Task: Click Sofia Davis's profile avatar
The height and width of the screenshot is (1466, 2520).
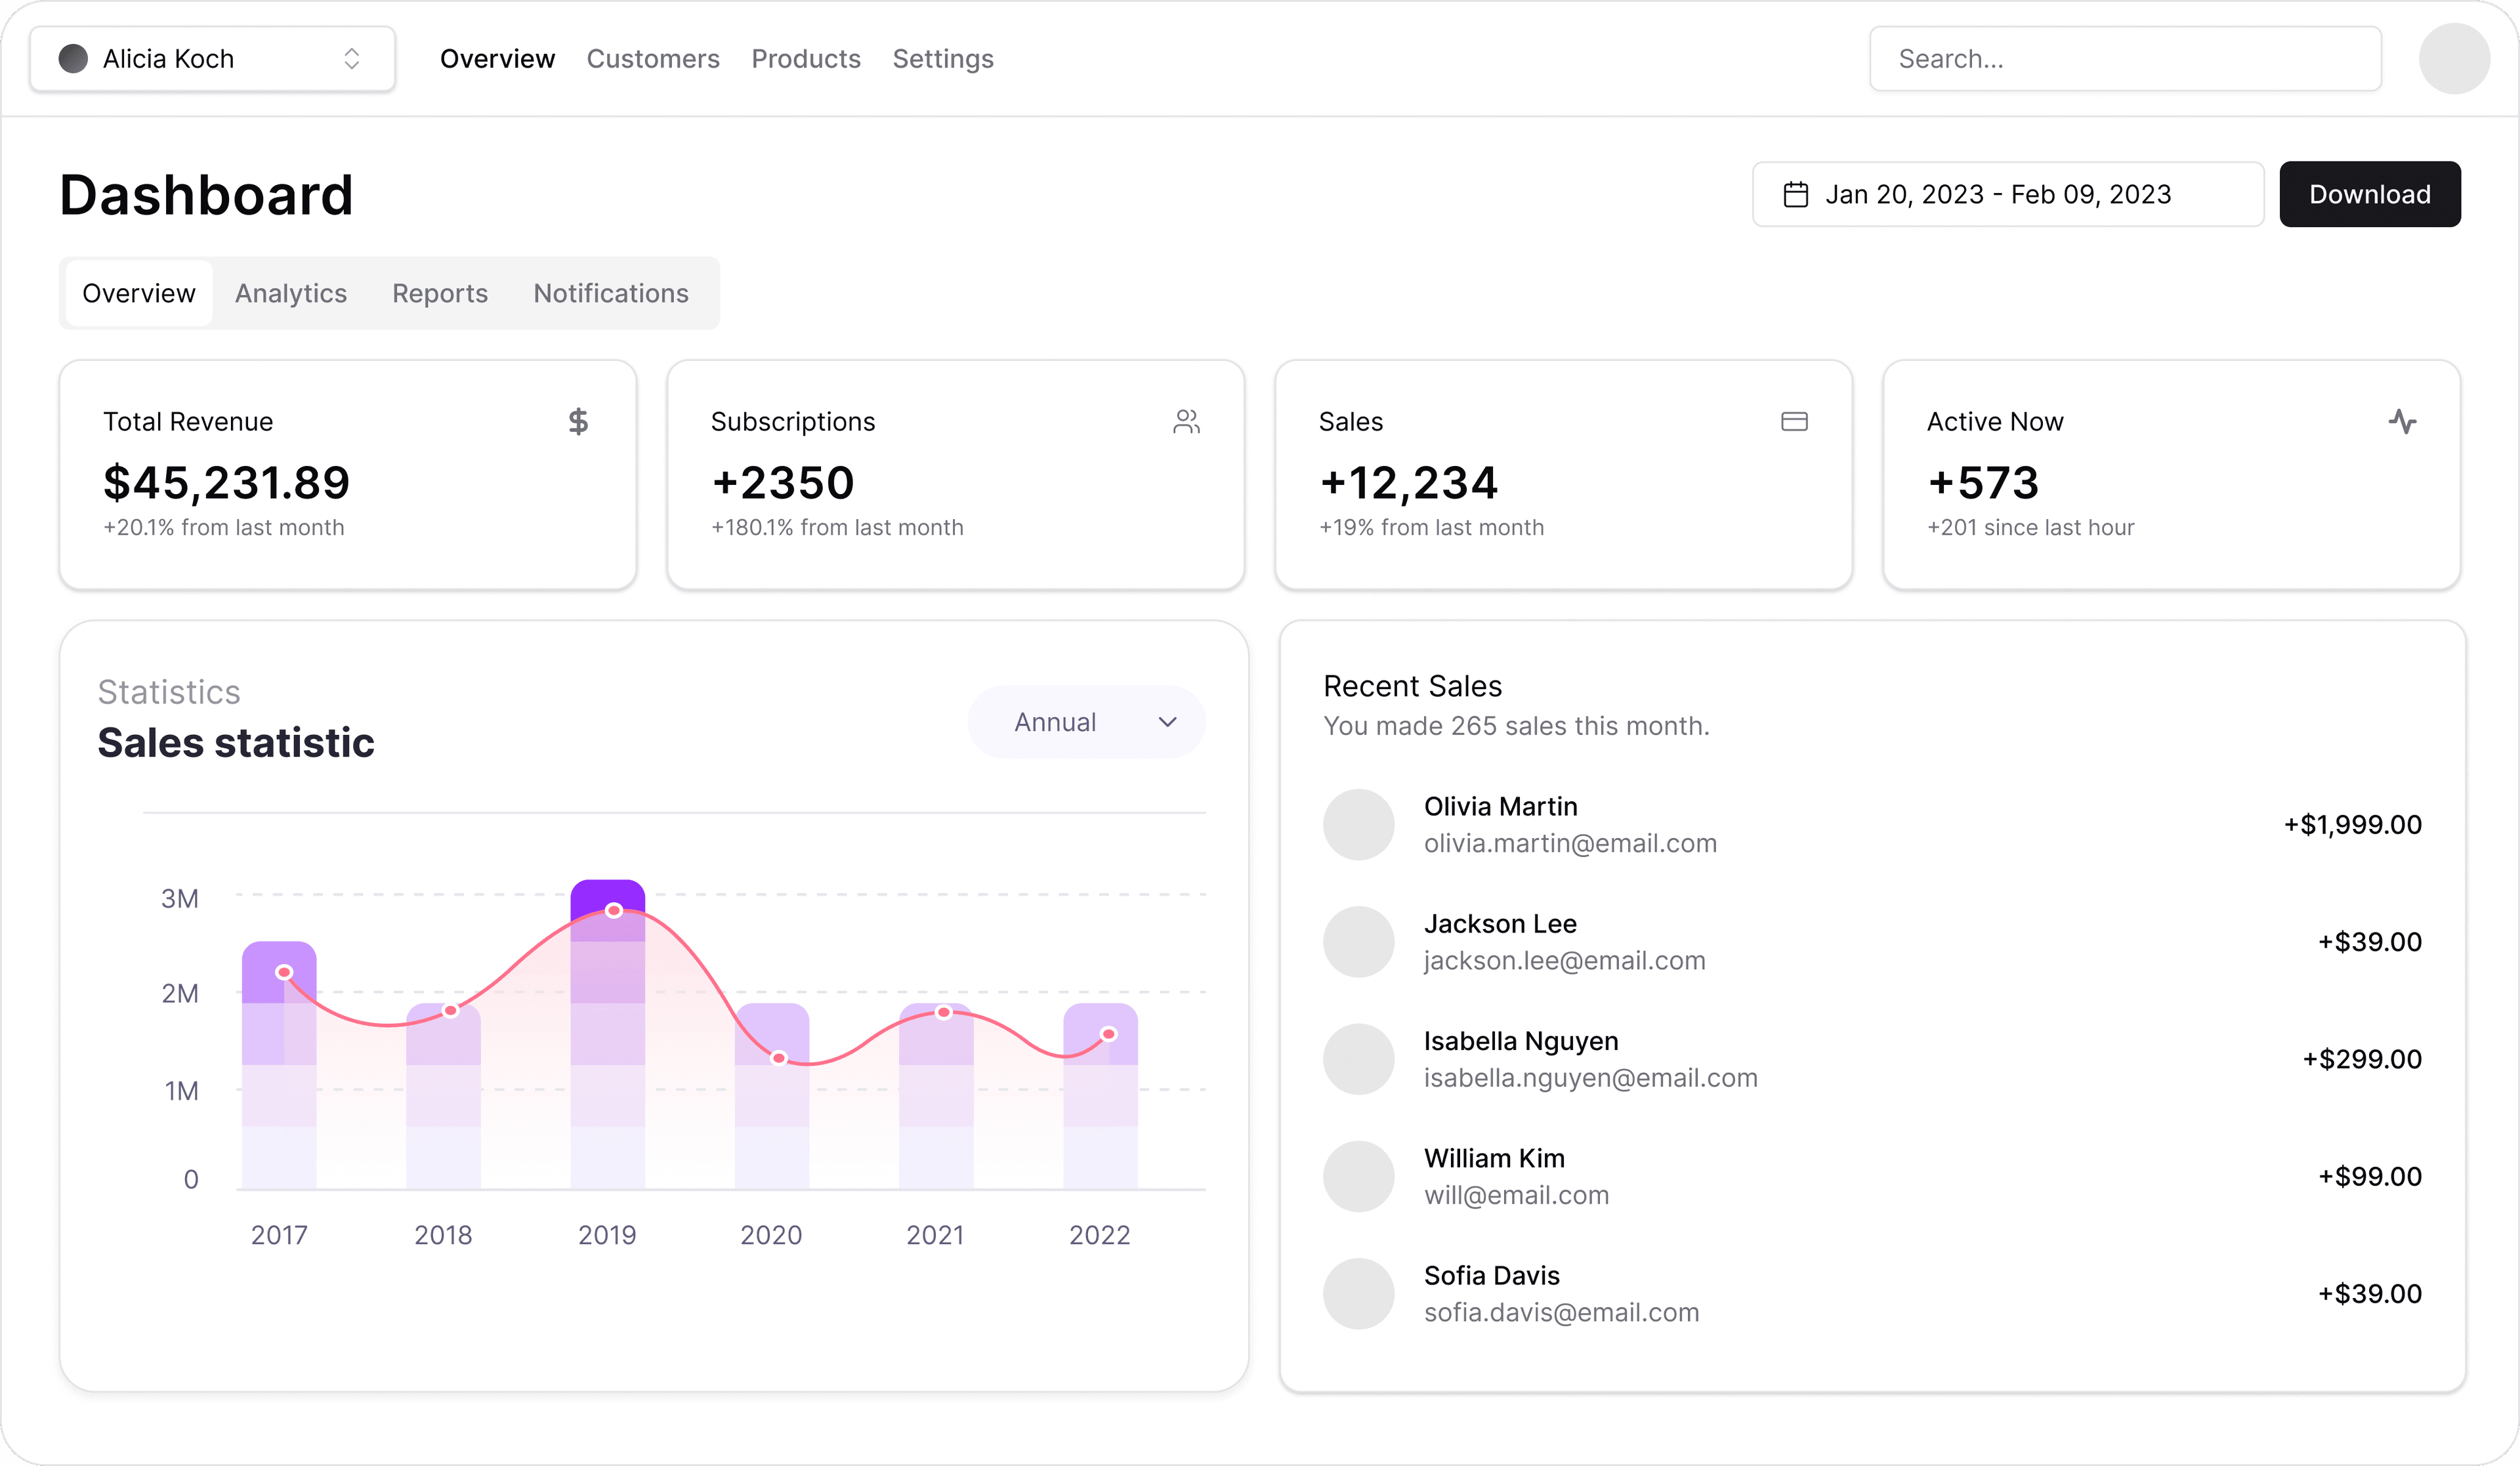Action: point(1358,1293)
